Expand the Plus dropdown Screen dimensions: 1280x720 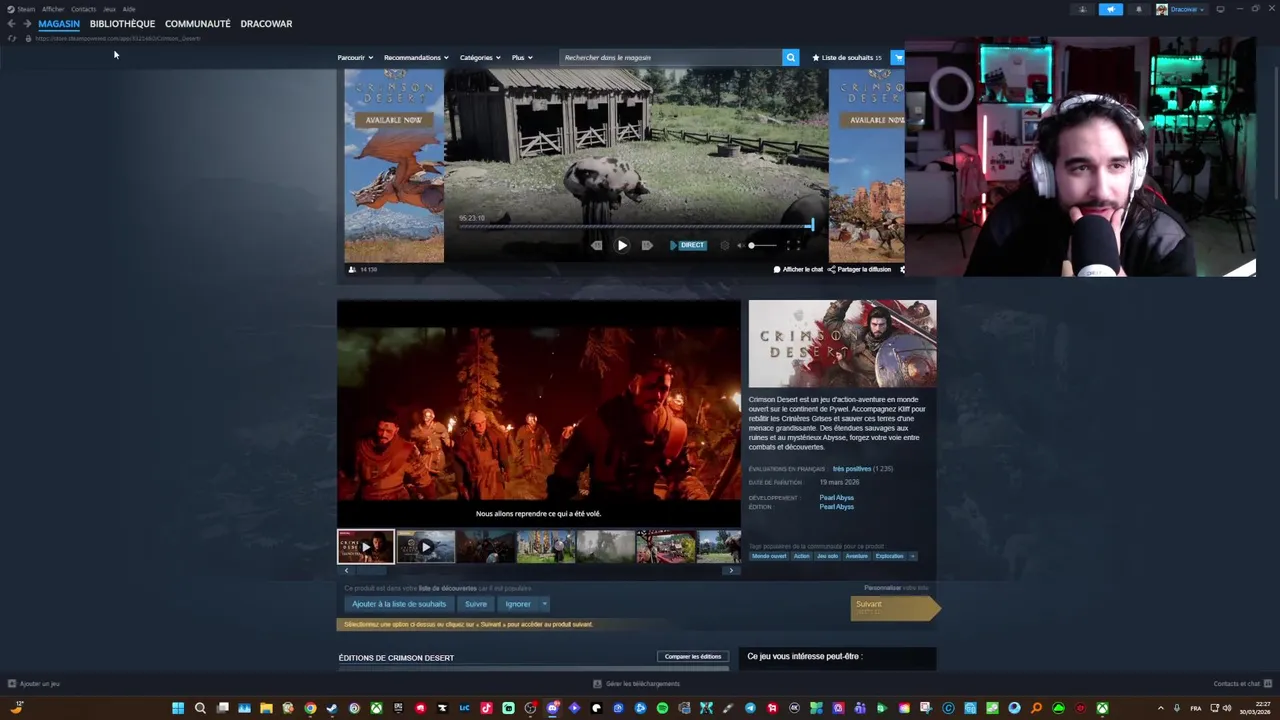pos(522,57)
